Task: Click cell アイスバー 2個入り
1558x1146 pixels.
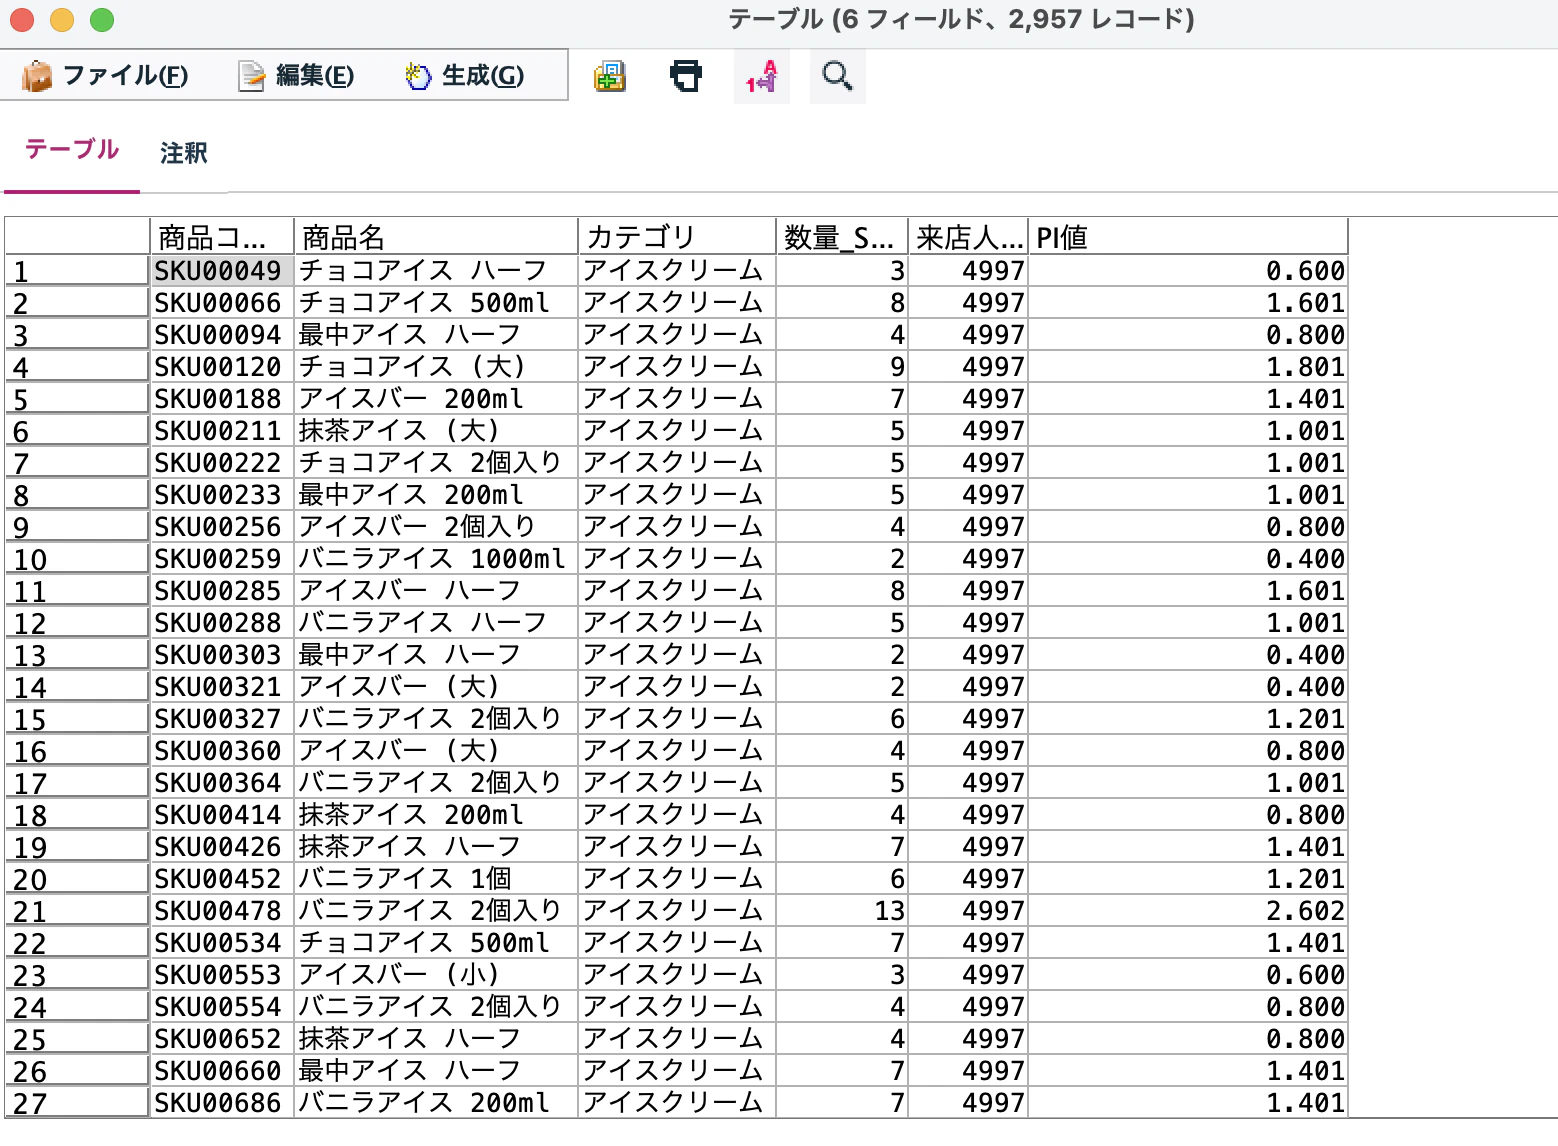Action: [436, 527]
